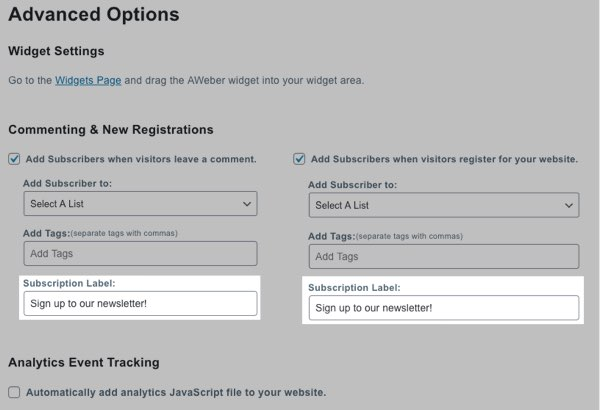The image size is (600, 410).
Task: Click "Subscription Label:" caption in registration section
Action: [x=355, y=287]
